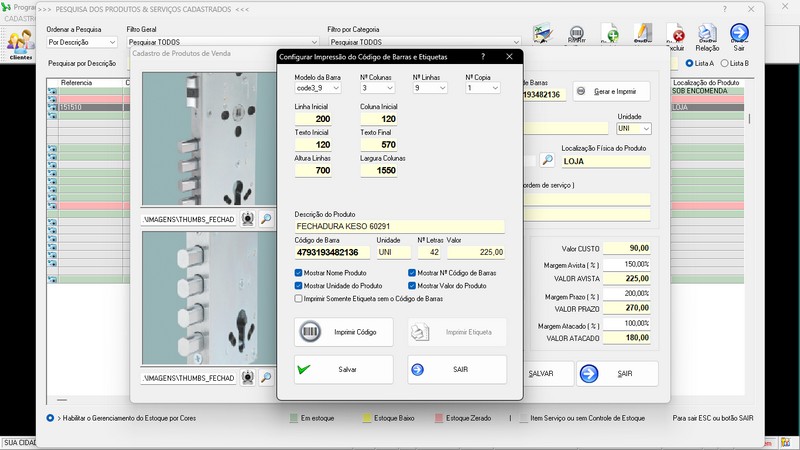Click the Gerar e Imprimir button
Screen dimensions: 800x450
tap(611, 91)
